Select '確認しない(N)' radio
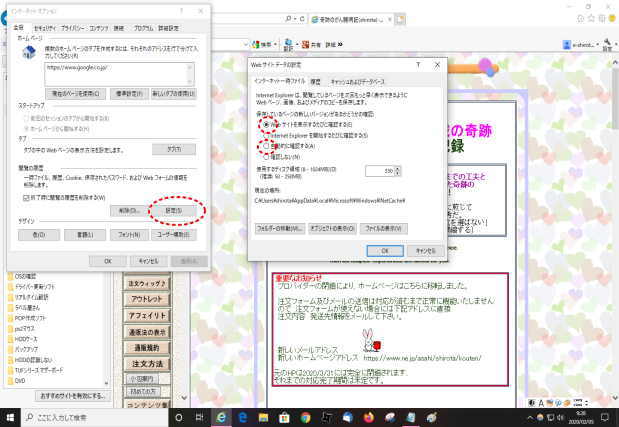The height and width of the screenshot is (427, 619). pyautogui.click(x=266, y=157)
